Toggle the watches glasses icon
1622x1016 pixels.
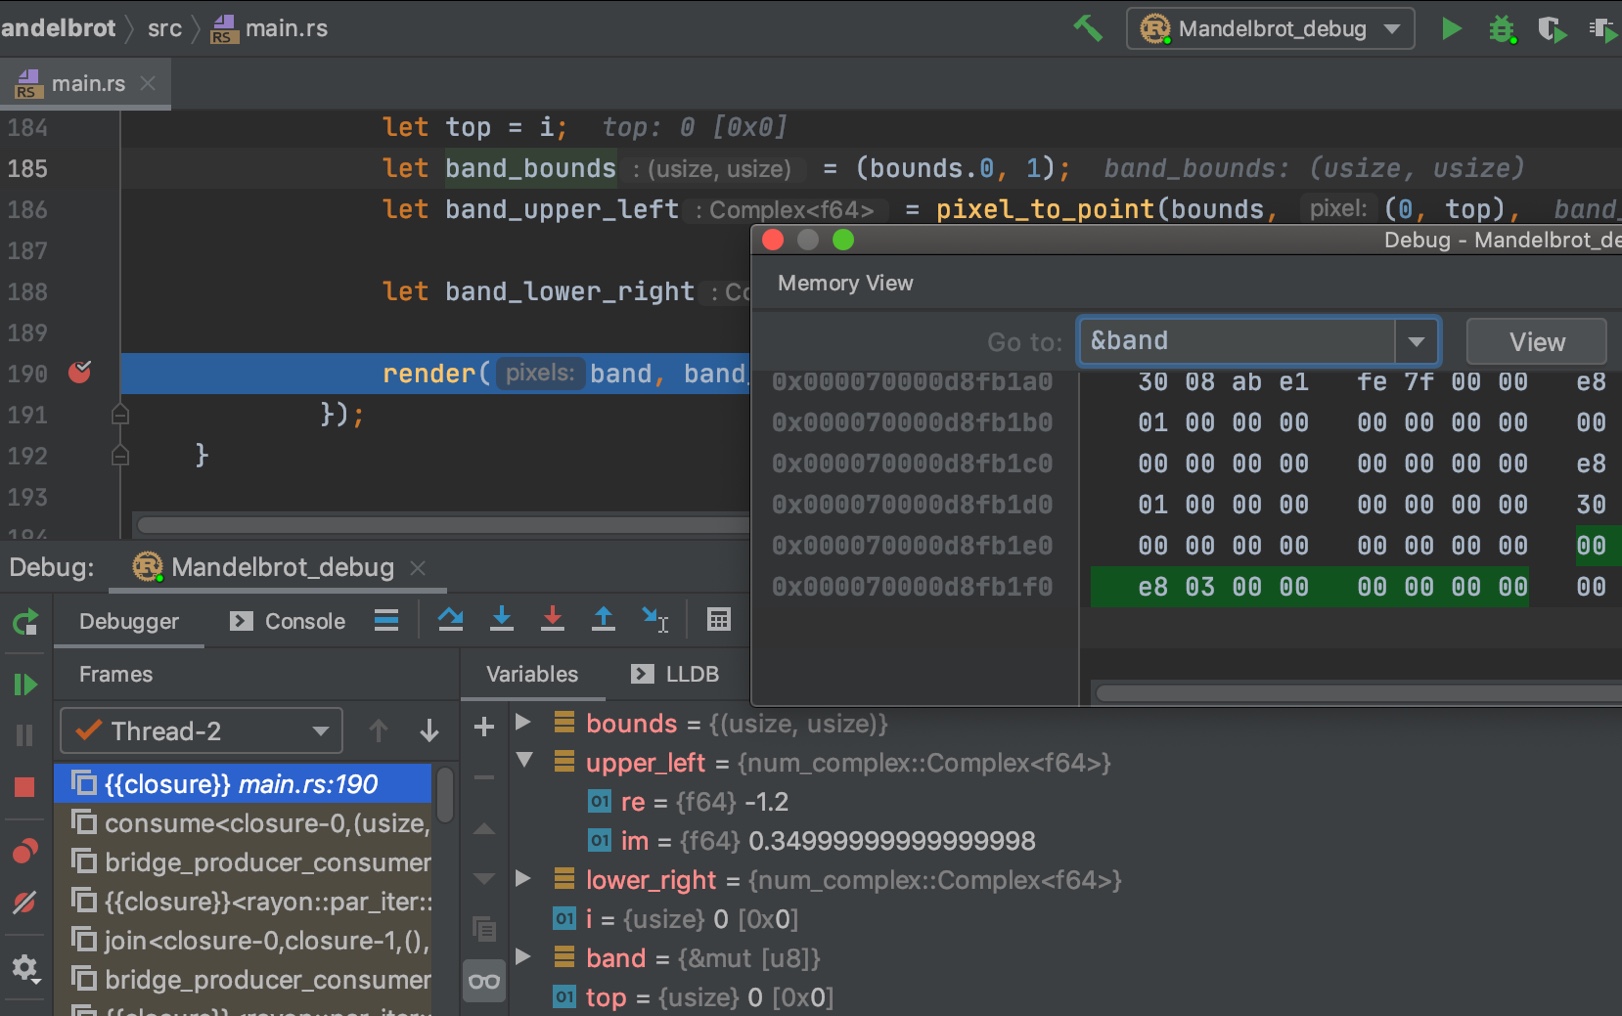(x=484, y=982)
